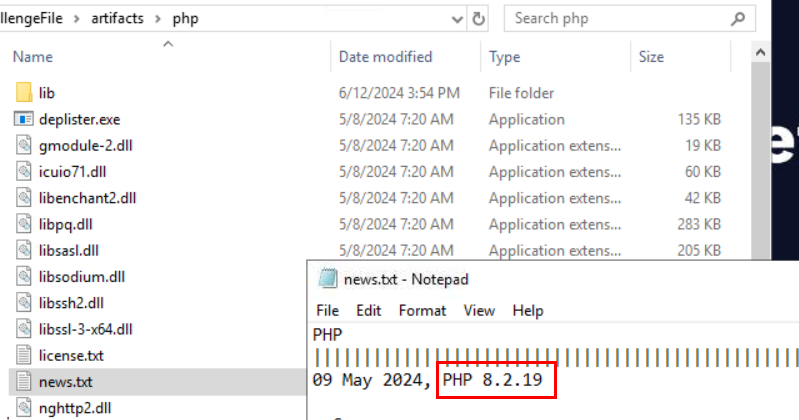Click the nghttp2.dll file icon
This screenshot has height=420, width=799.
(x=23, y=408)
